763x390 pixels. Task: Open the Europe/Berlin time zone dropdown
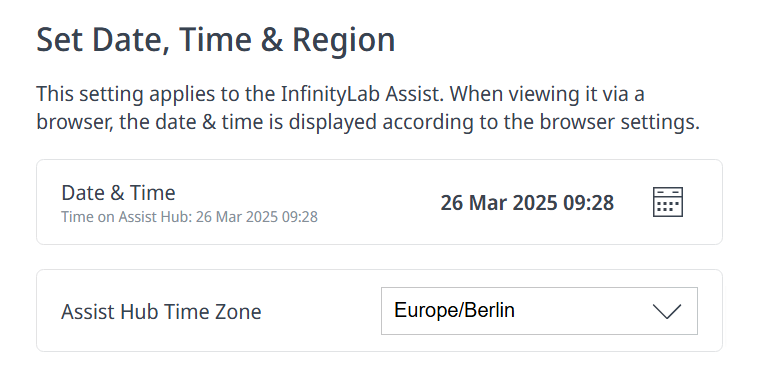tap(539, 311)
